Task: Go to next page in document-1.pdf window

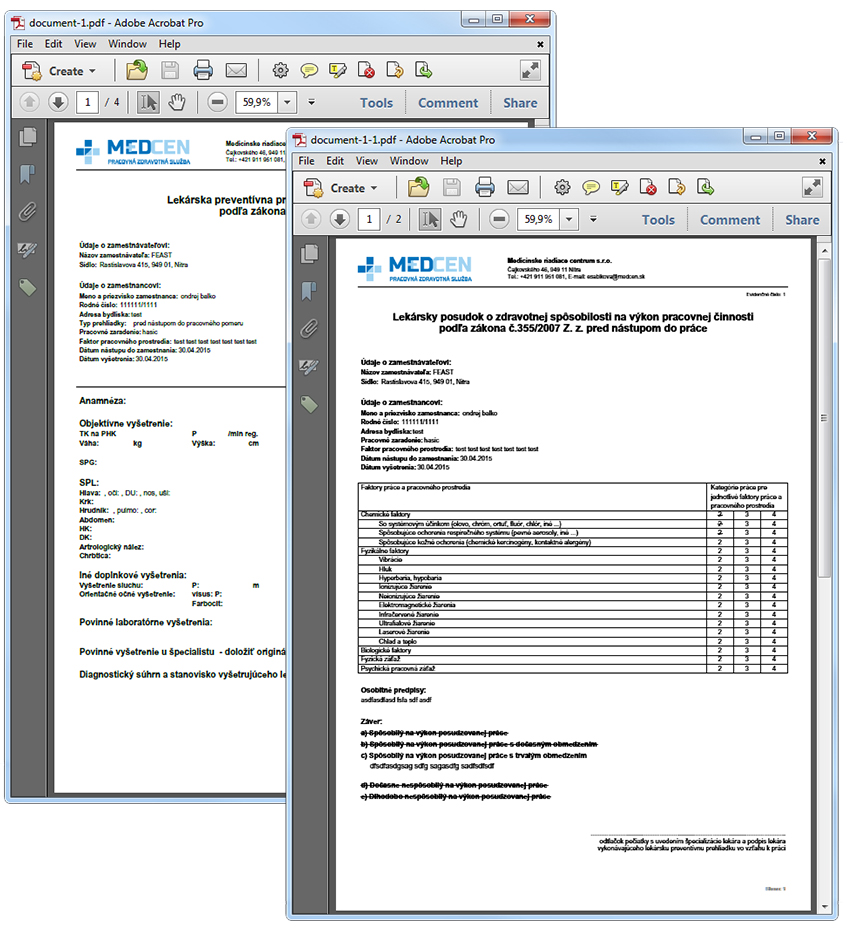Action: tap(58, 102)
